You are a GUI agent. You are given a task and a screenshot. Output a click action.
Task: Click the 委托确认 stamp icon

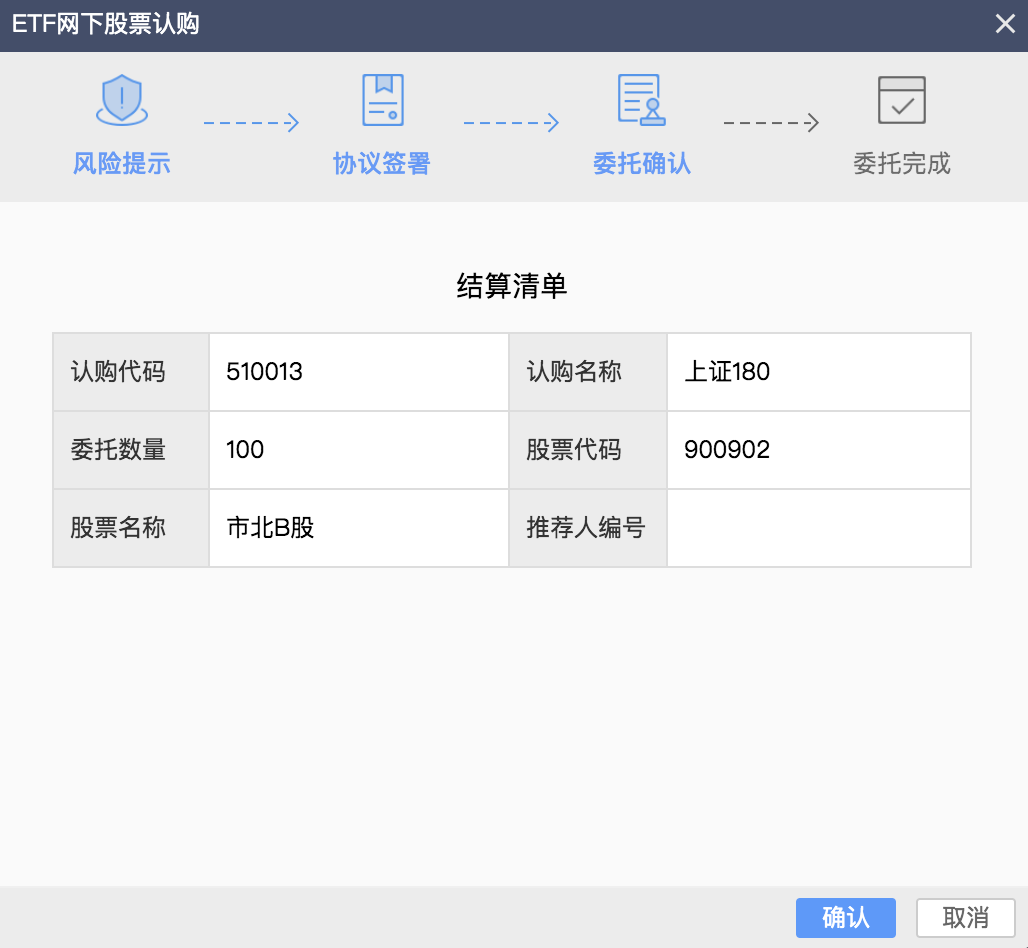coord(641,100)
